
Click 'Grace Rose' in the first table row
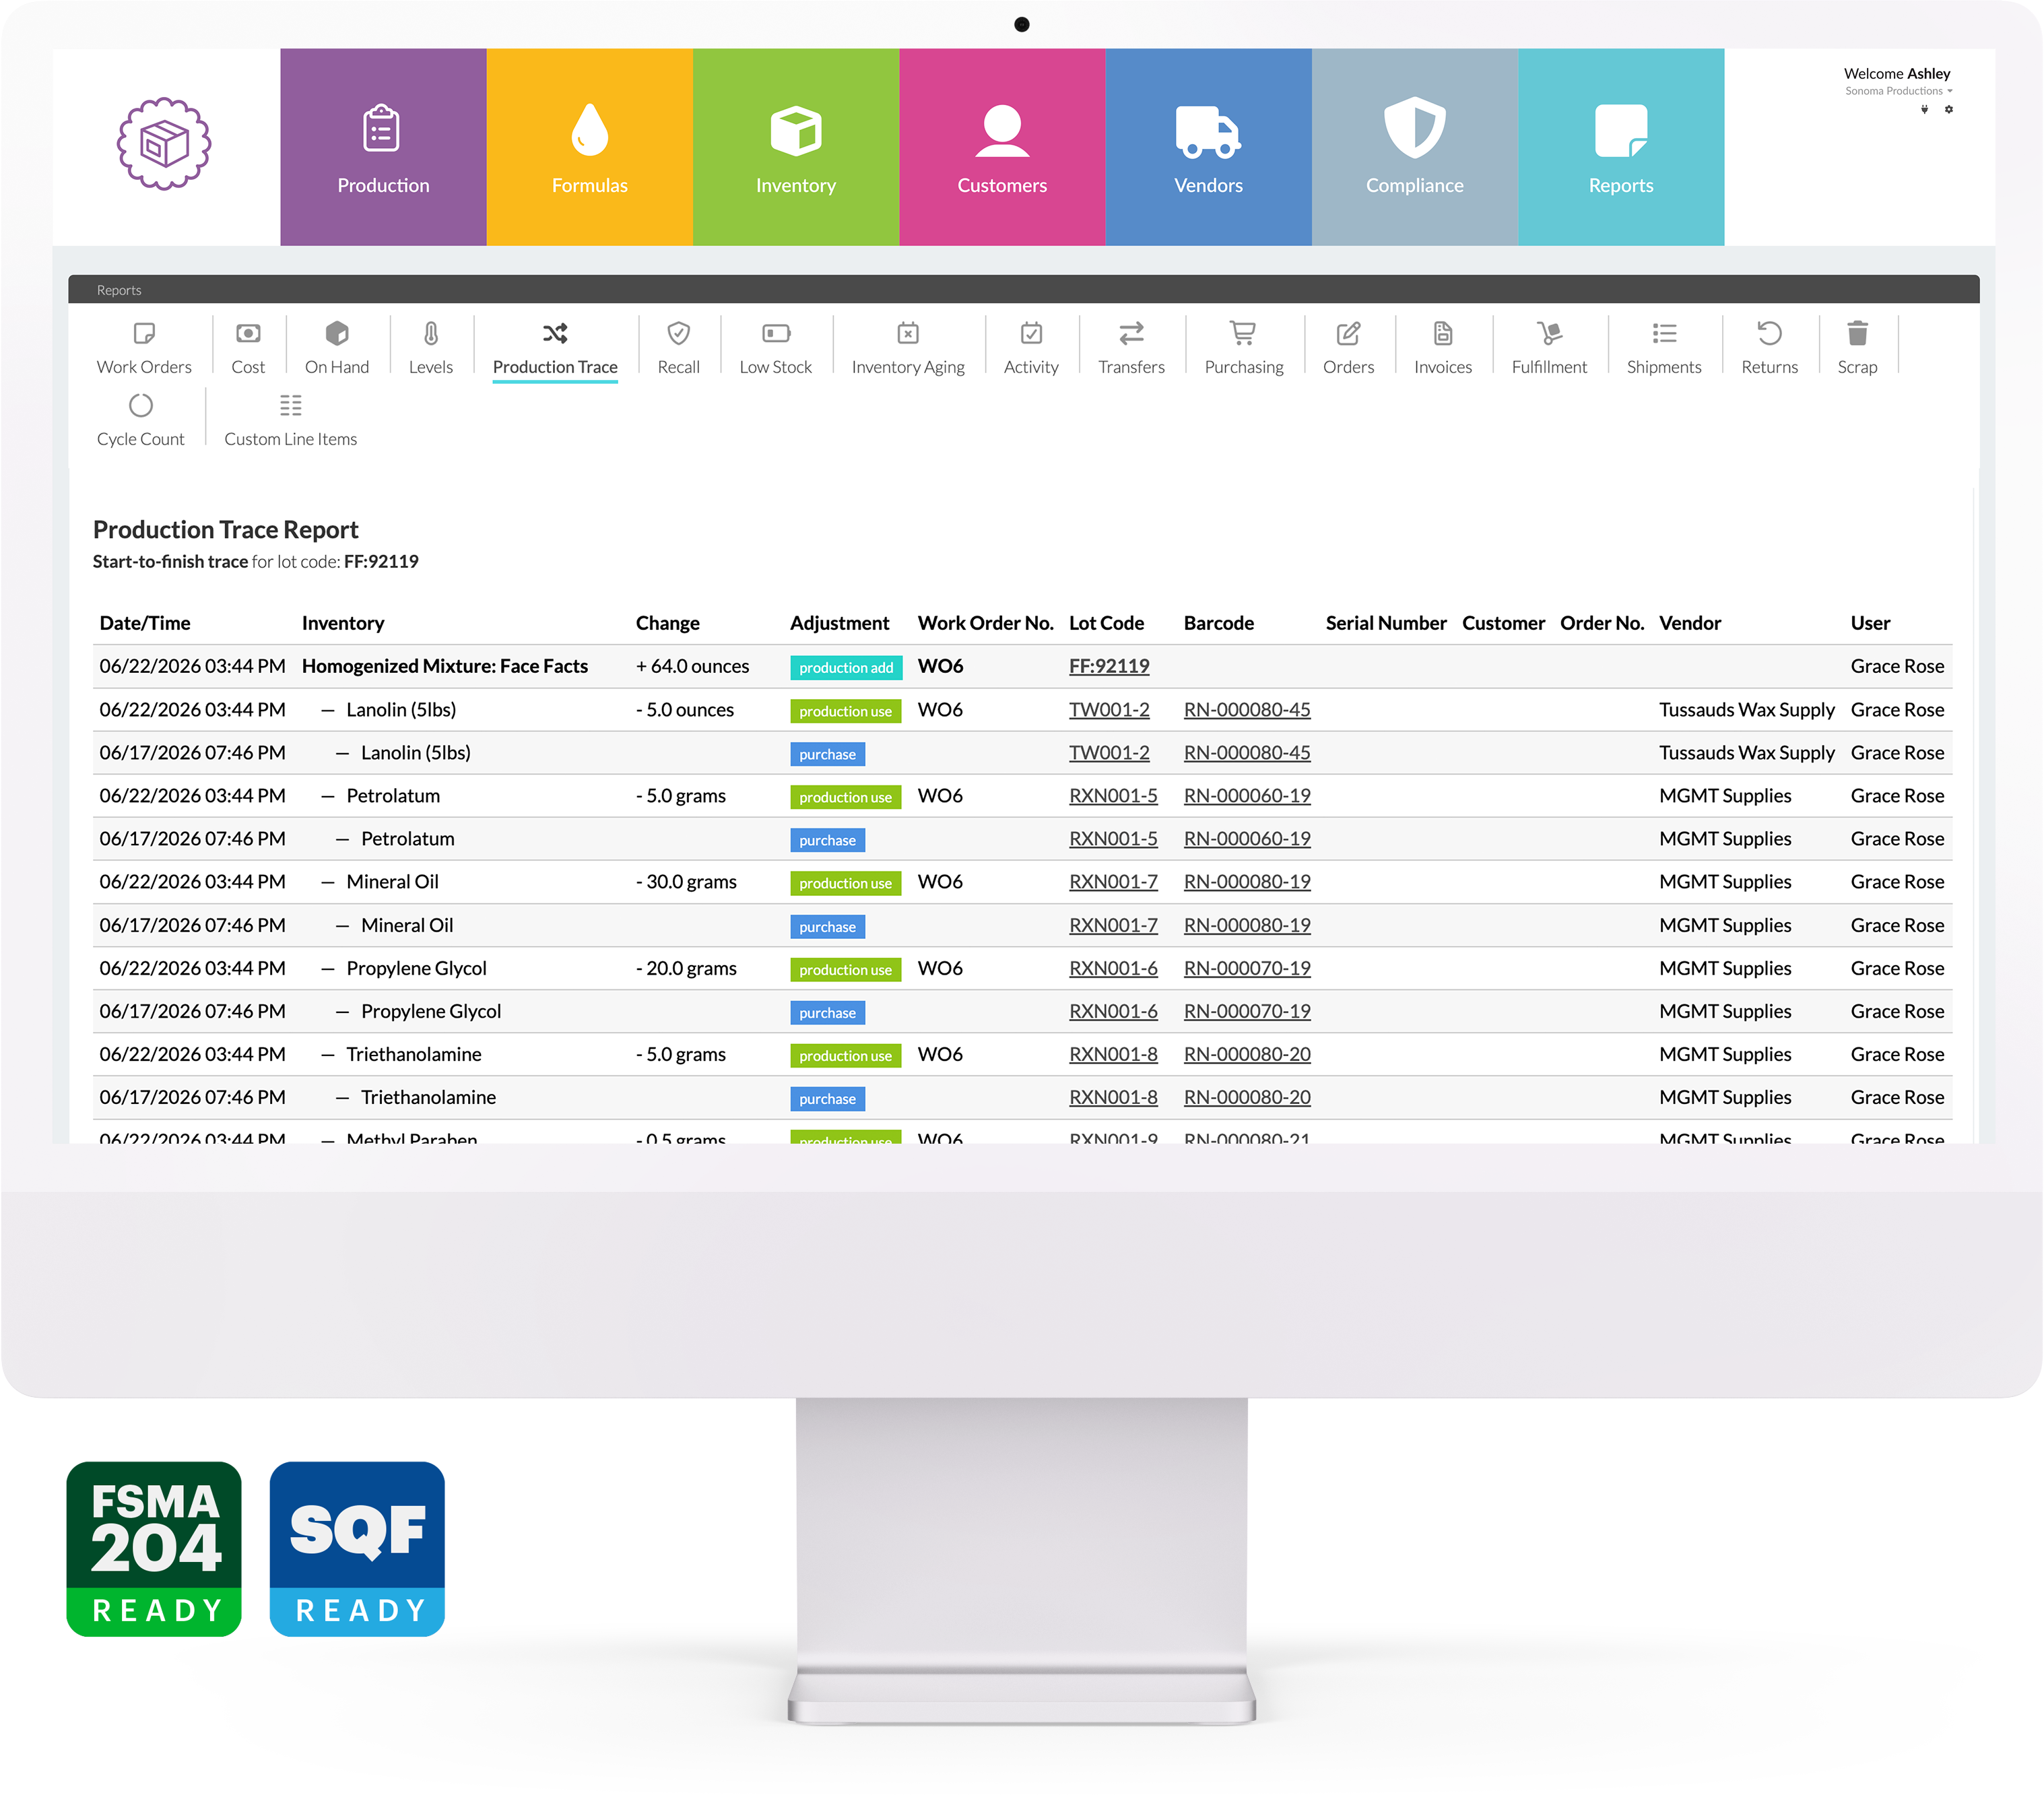pyautogui.click(x=1897, y=666)
